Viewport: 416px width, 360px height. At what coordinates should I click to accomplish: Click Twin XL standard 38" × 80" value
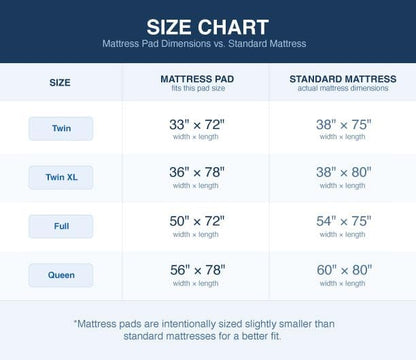tap(344, 172)
